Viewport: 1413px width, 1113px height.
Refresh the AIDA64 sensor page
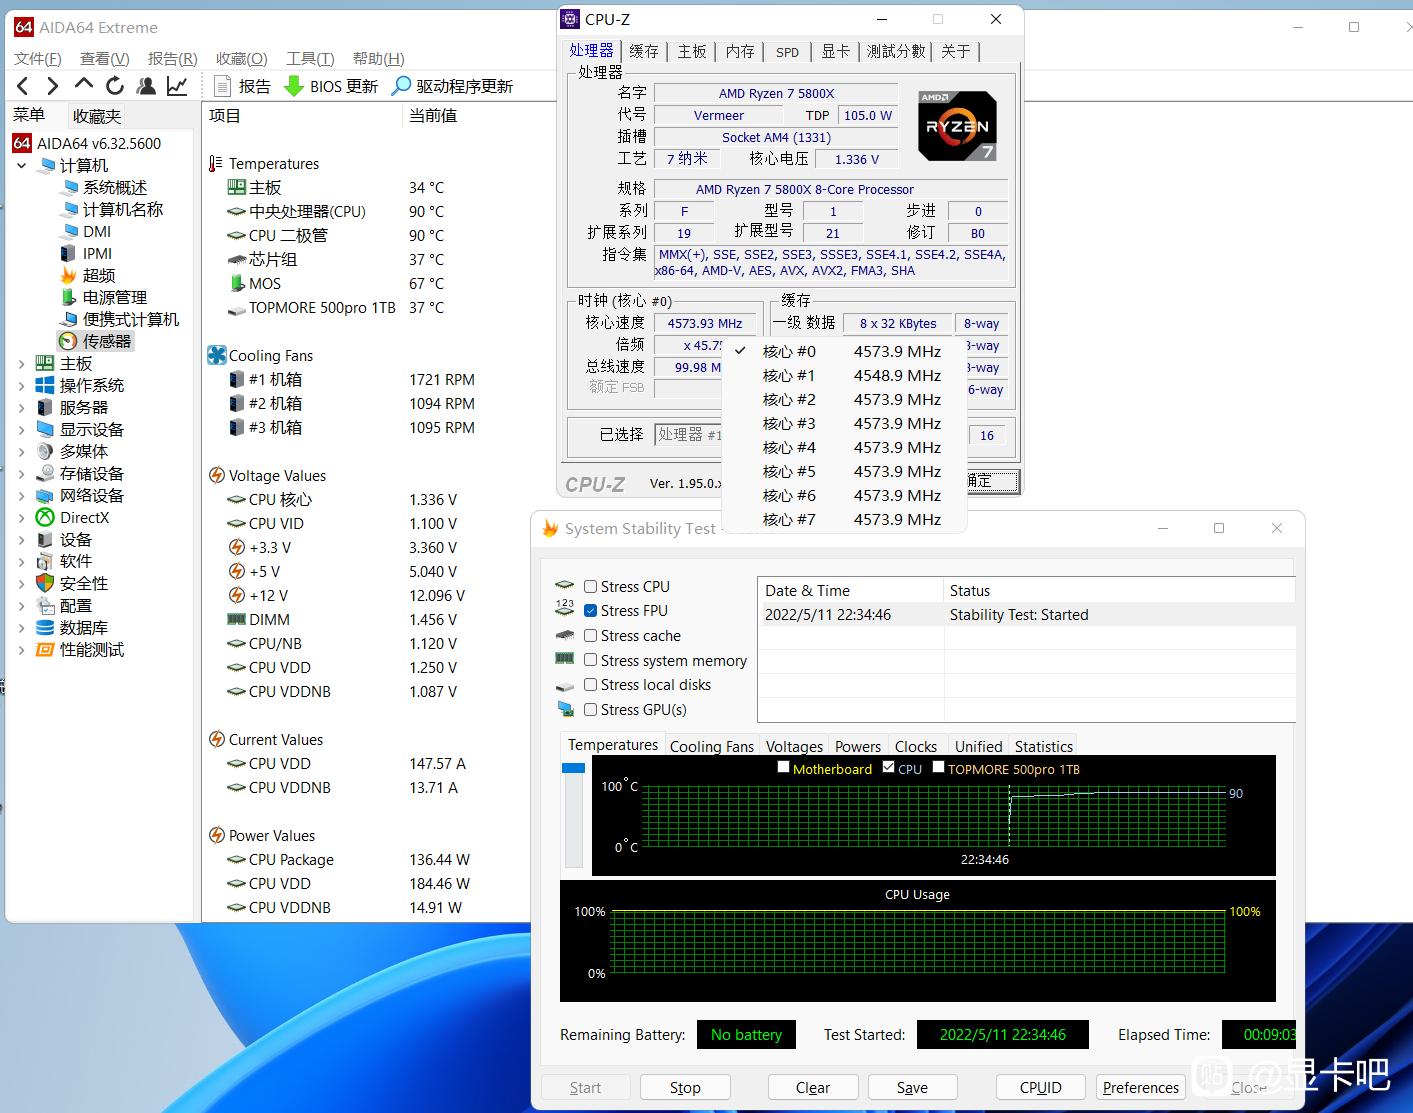(115, 86)
